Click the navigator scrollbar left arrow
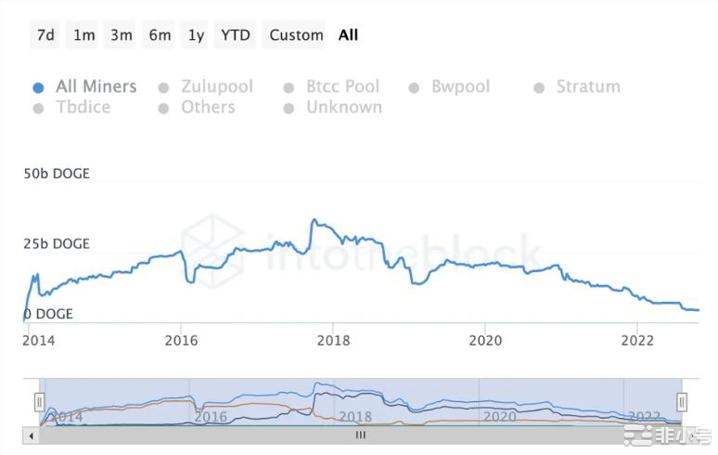 point(32,435)
